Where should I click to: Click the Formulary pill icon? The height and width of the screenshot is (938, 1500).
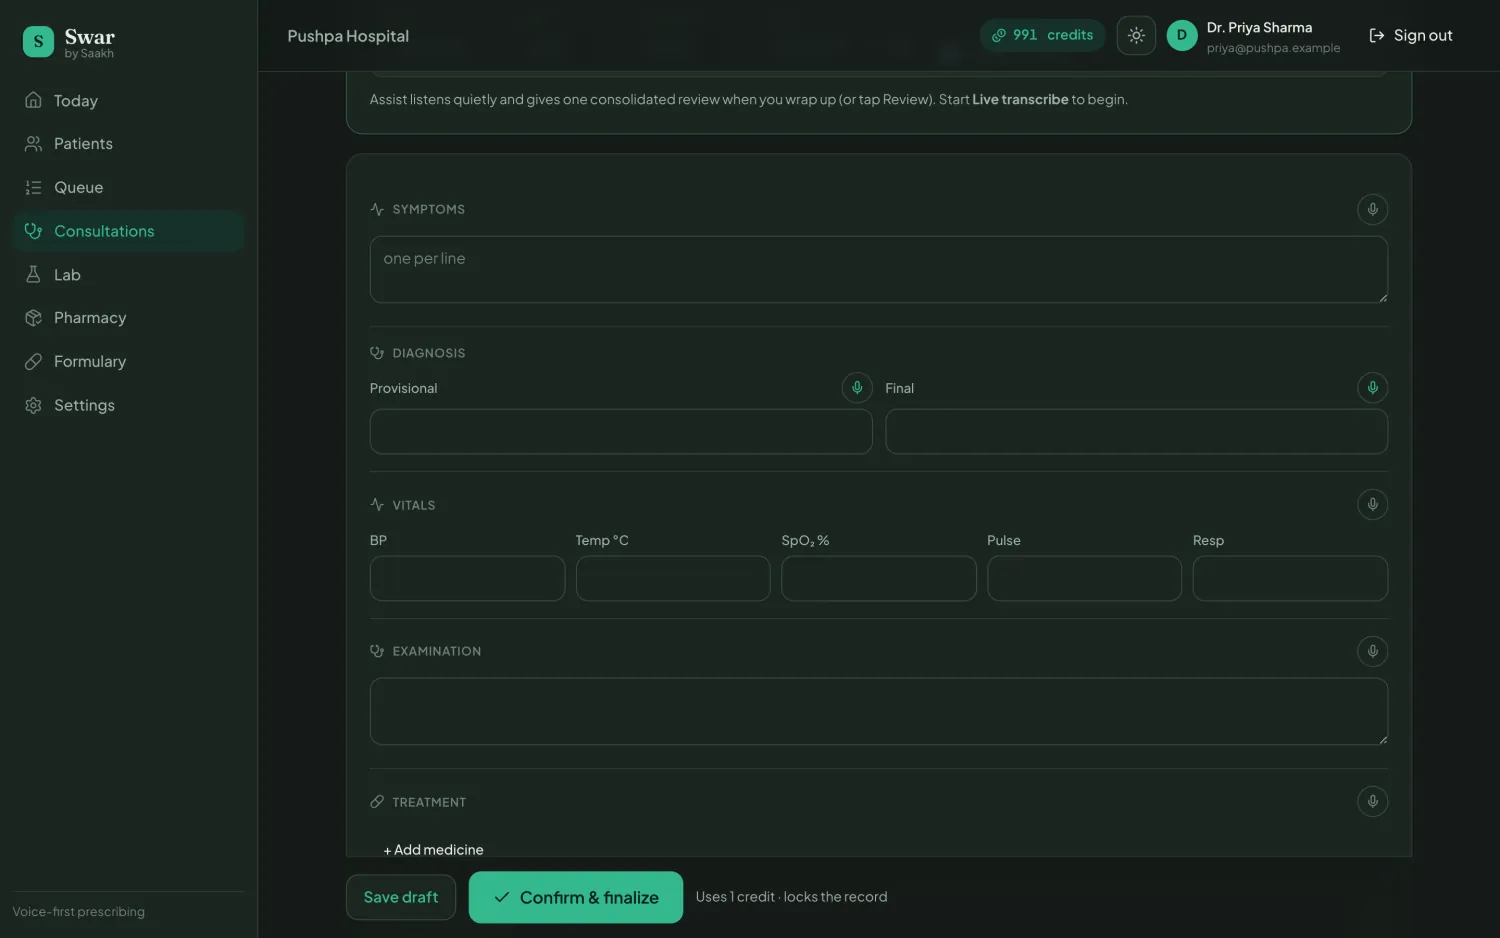click(33, 361)
